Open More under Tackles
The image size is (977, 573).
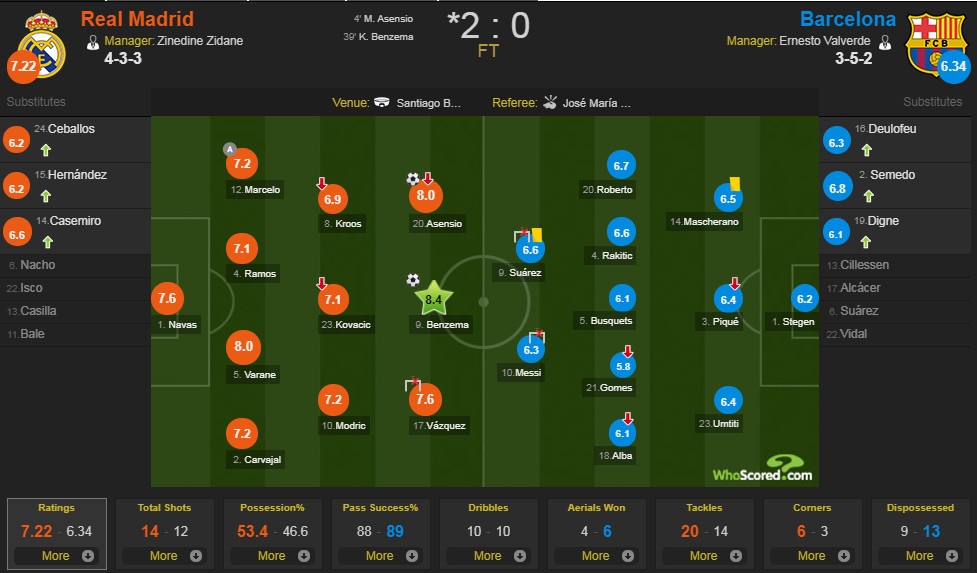pos(704,555)
